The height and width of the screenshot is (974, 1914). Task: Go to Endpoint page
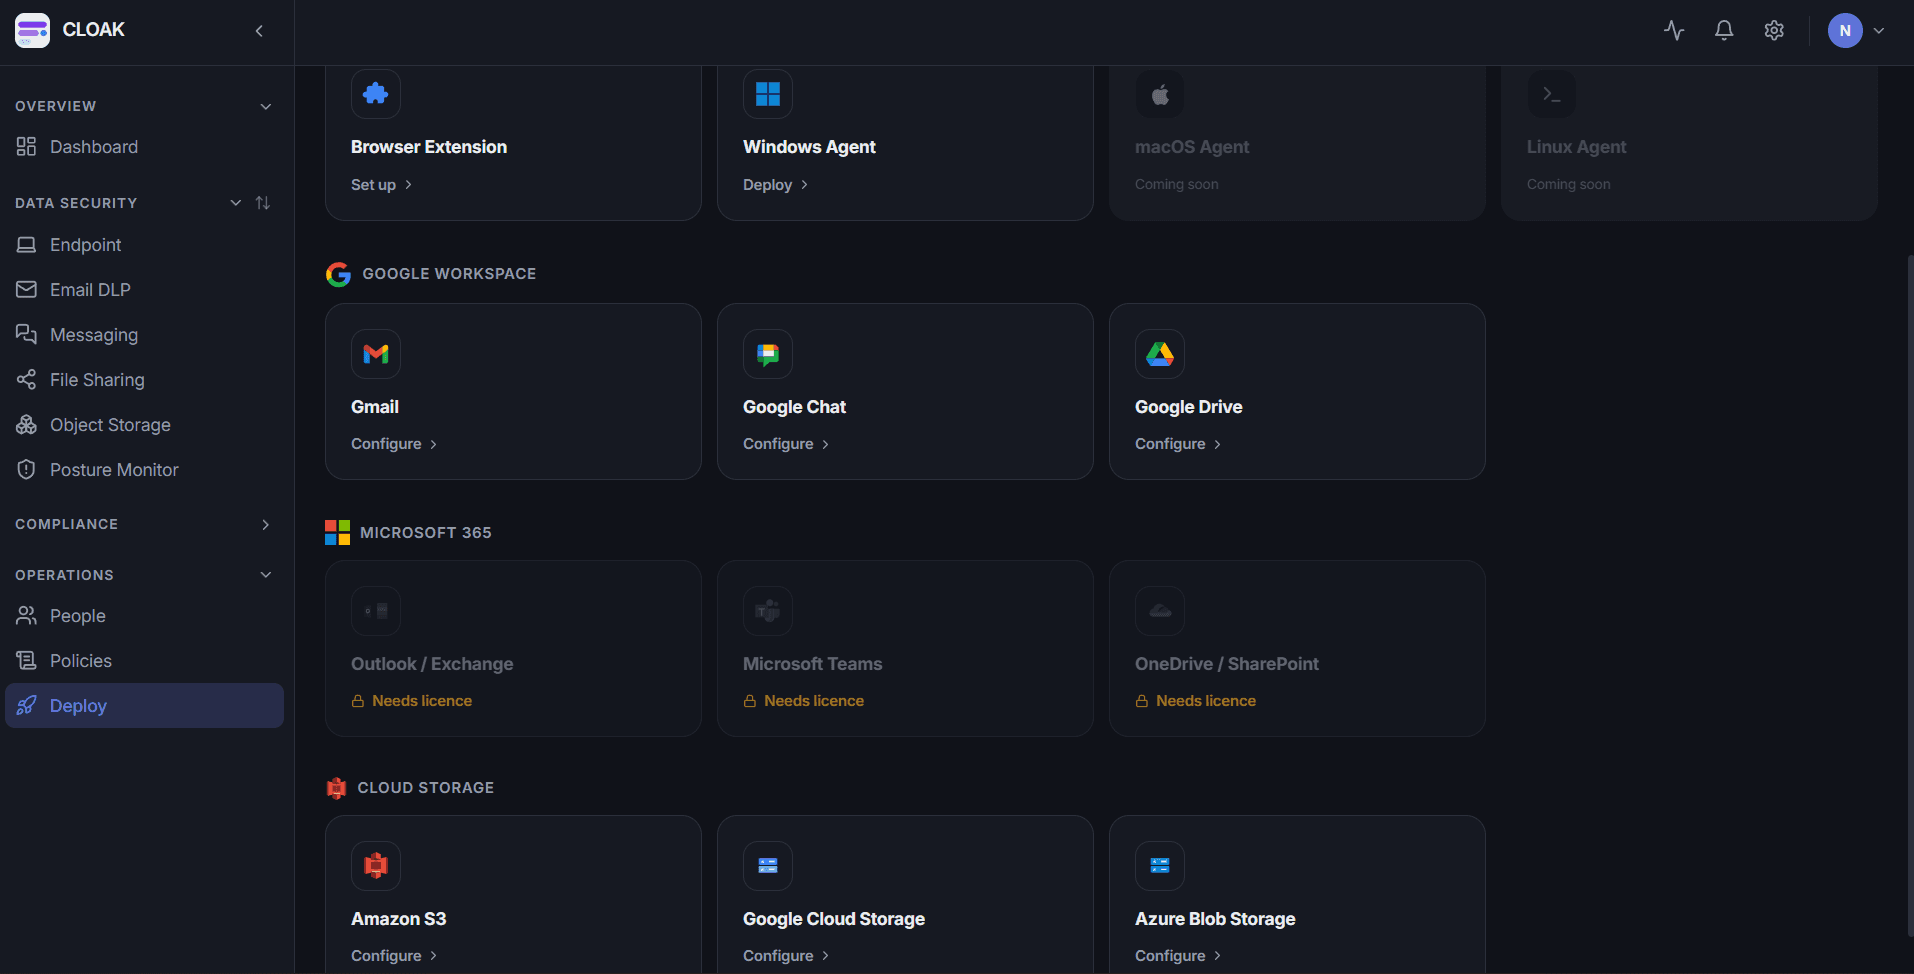tap(144, 245)
